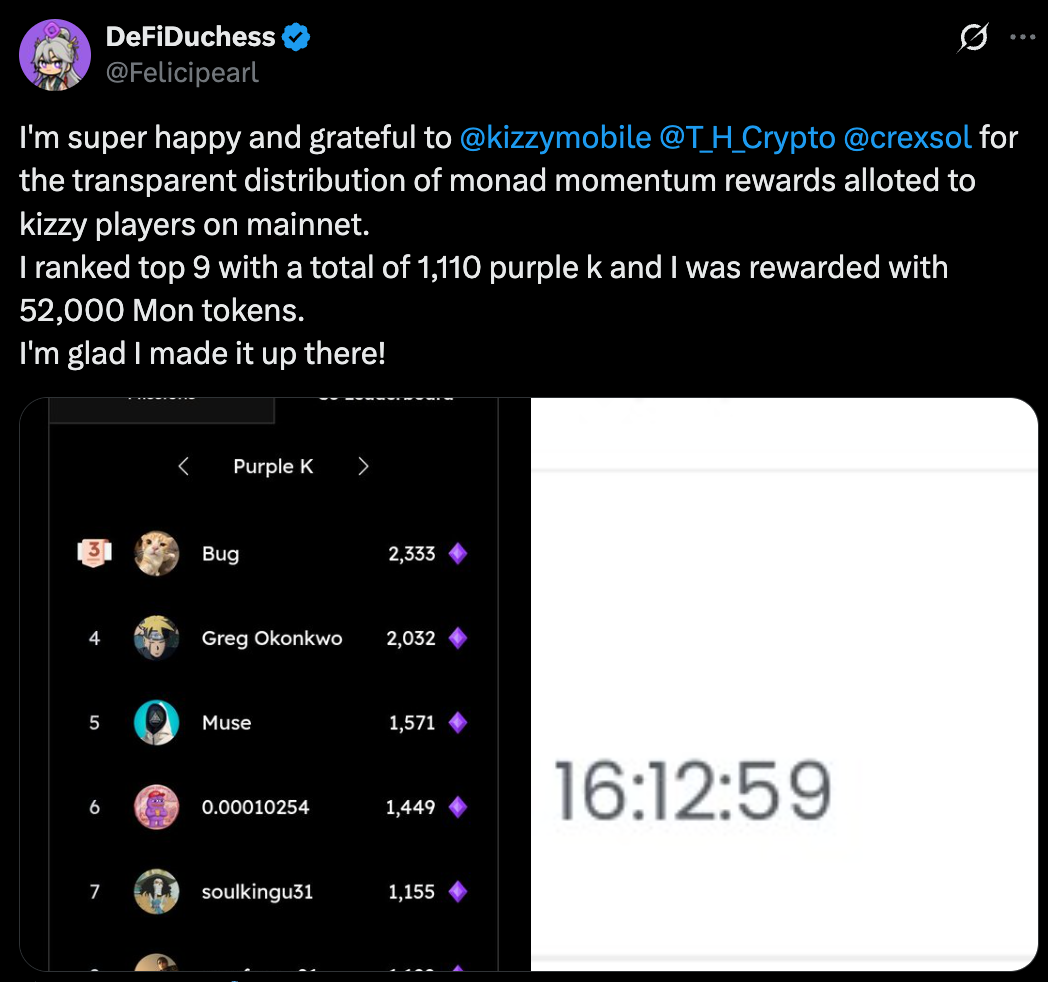Select Bug's cat avatar in the leaderboard
The height and width of the screenshot is (982, 1048).
coord(157,553)
